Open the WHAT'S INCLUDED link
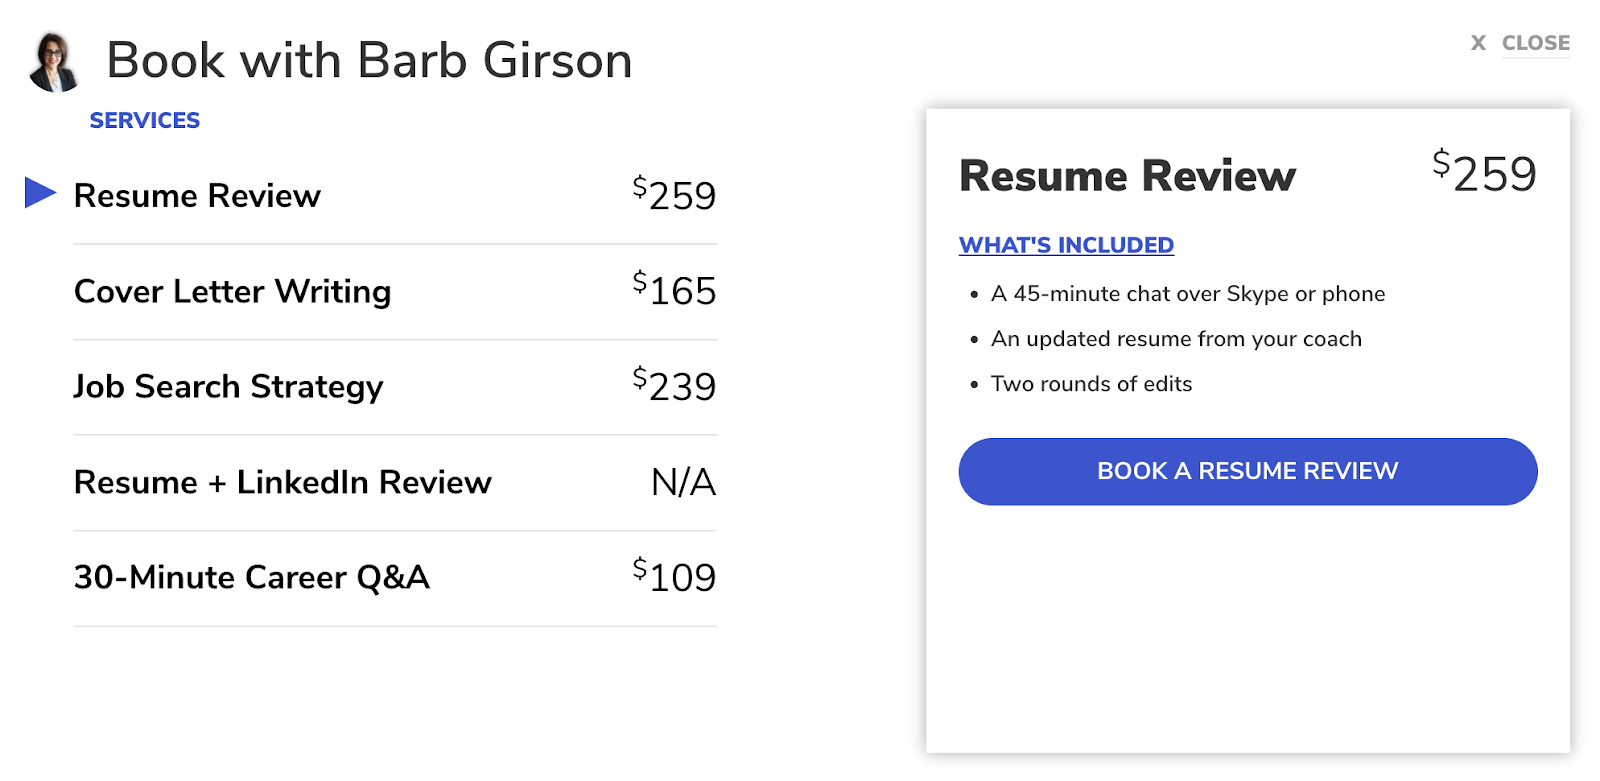This screenshot has height=781, width=1600. coord(1066,245)
